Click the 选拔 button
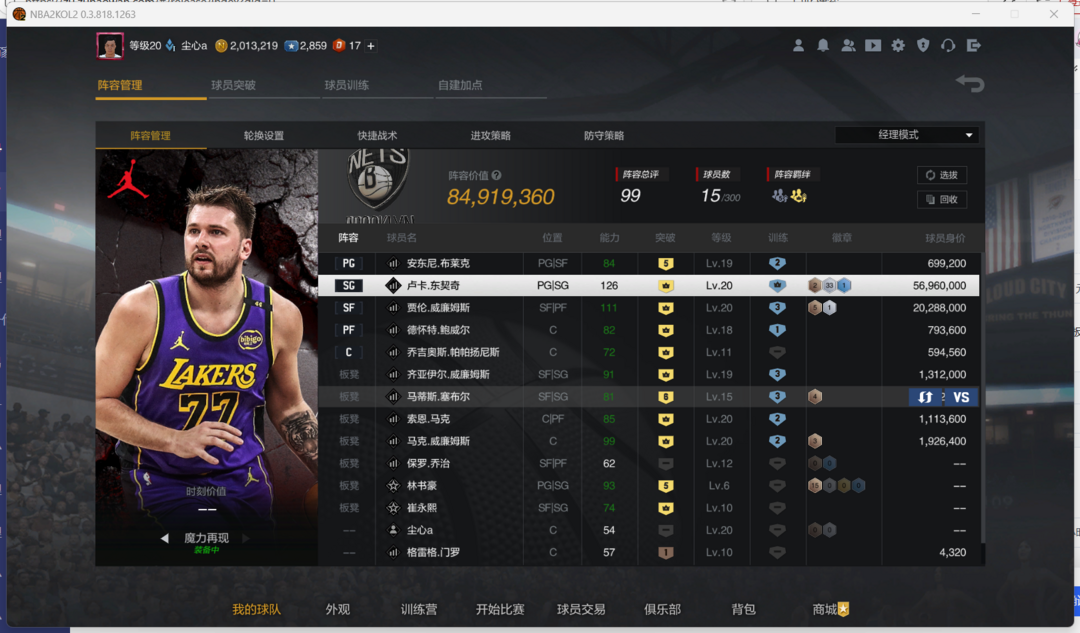 942,175
